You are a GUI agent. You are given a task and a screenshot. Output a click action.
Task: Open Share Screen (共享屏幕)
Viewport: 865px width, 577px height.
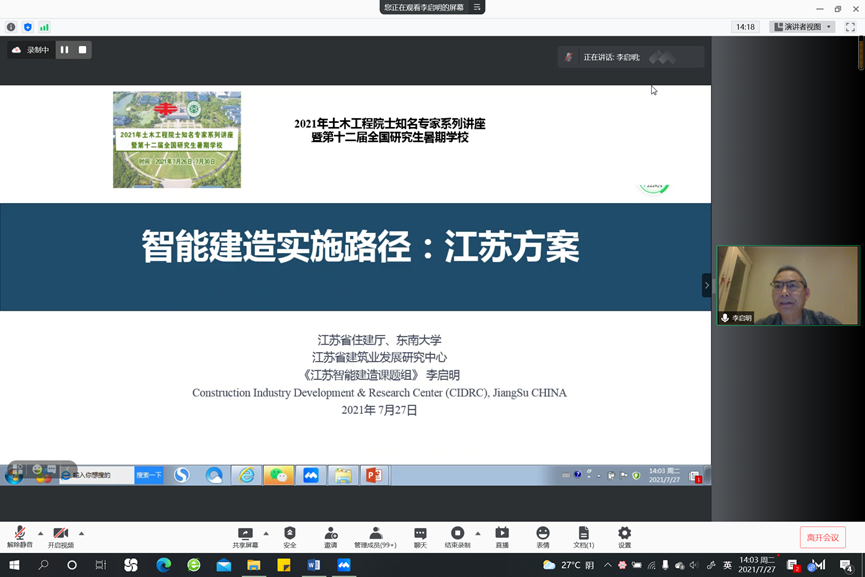pyautogui.click(x=245, y=537)
